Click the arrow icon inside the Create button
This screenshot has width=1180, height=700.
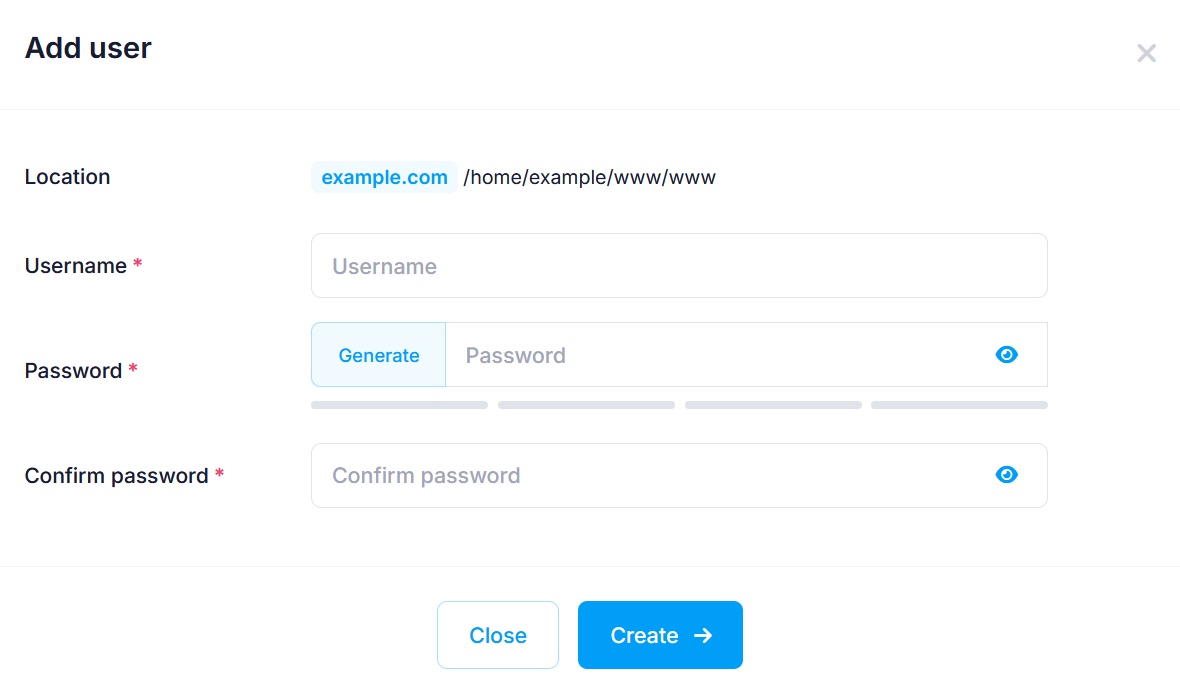[x=703, y=635]
